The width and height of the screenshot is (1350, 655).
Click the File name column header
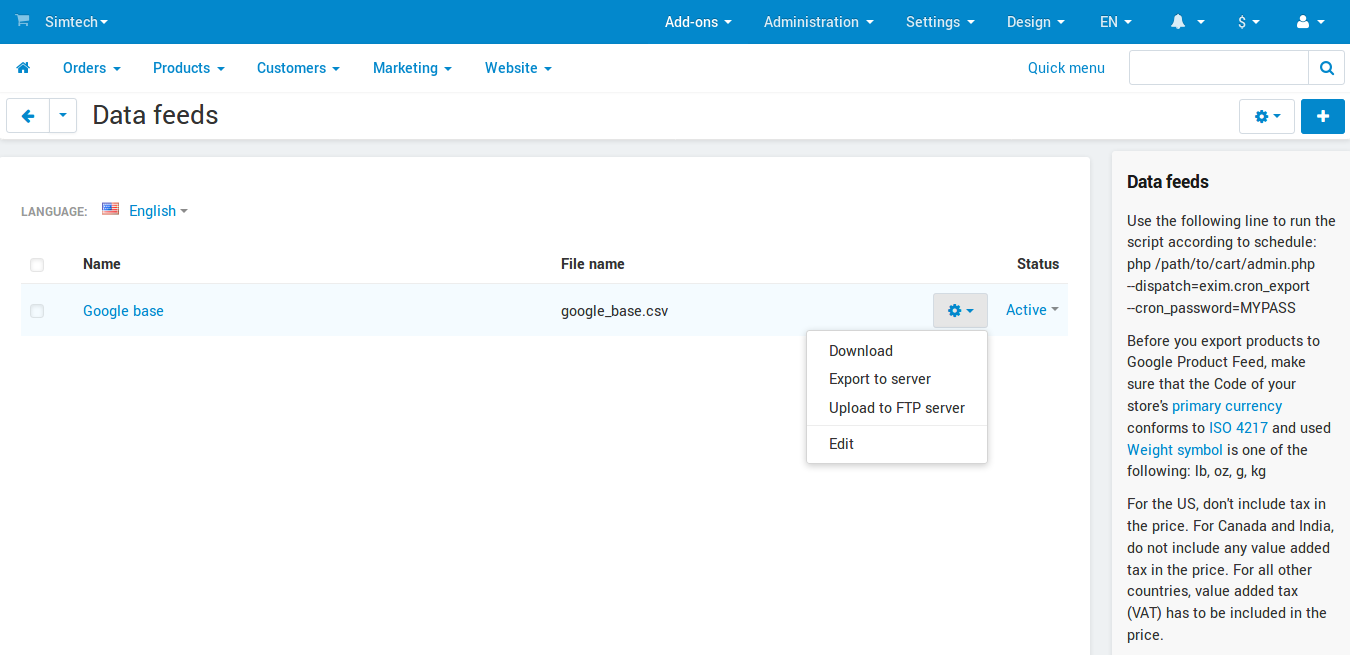point(593,264)
